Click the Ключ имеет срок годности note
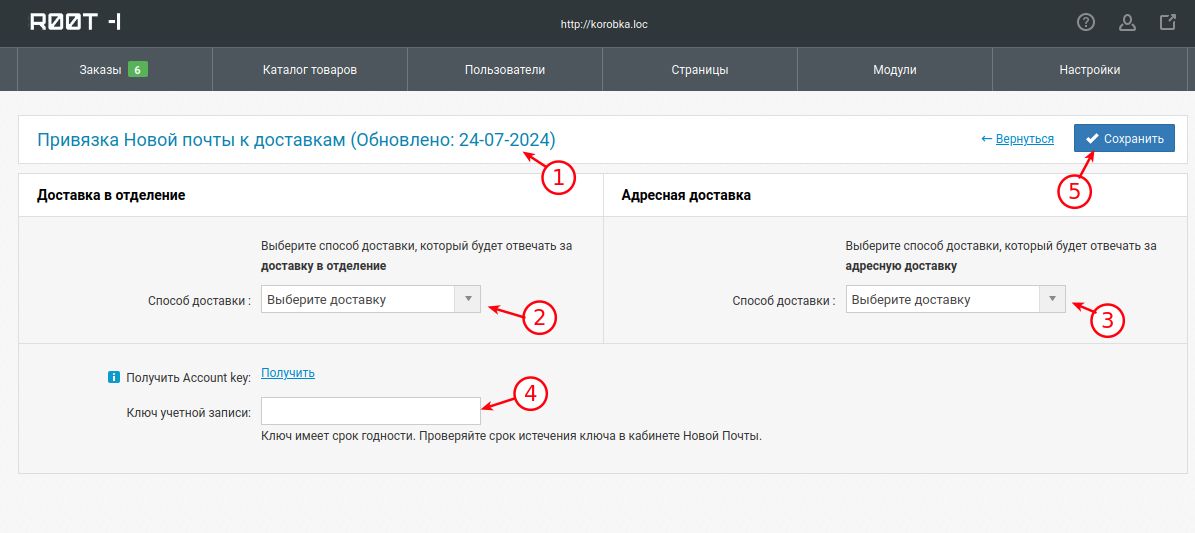Image resolution: width=1195 pixels, height=533 pixels. coord(511,437)
